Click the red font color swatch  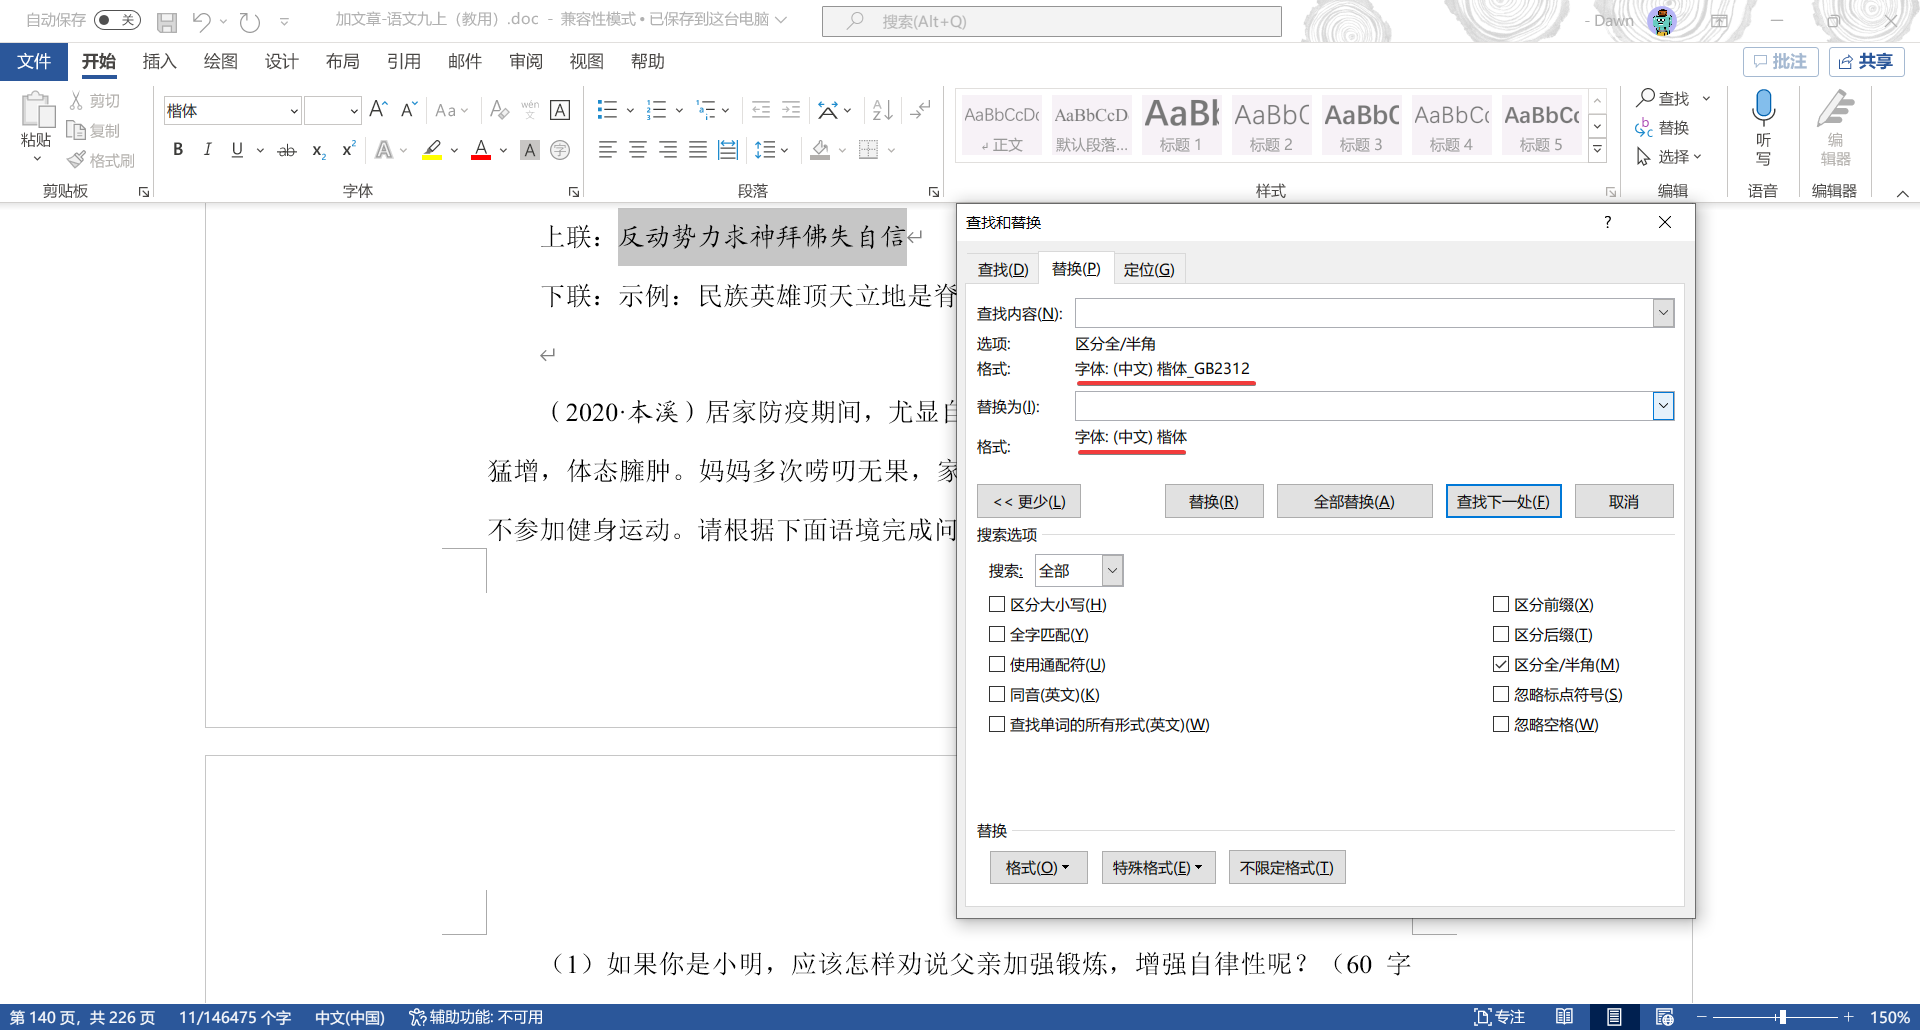tap(481, 150)
